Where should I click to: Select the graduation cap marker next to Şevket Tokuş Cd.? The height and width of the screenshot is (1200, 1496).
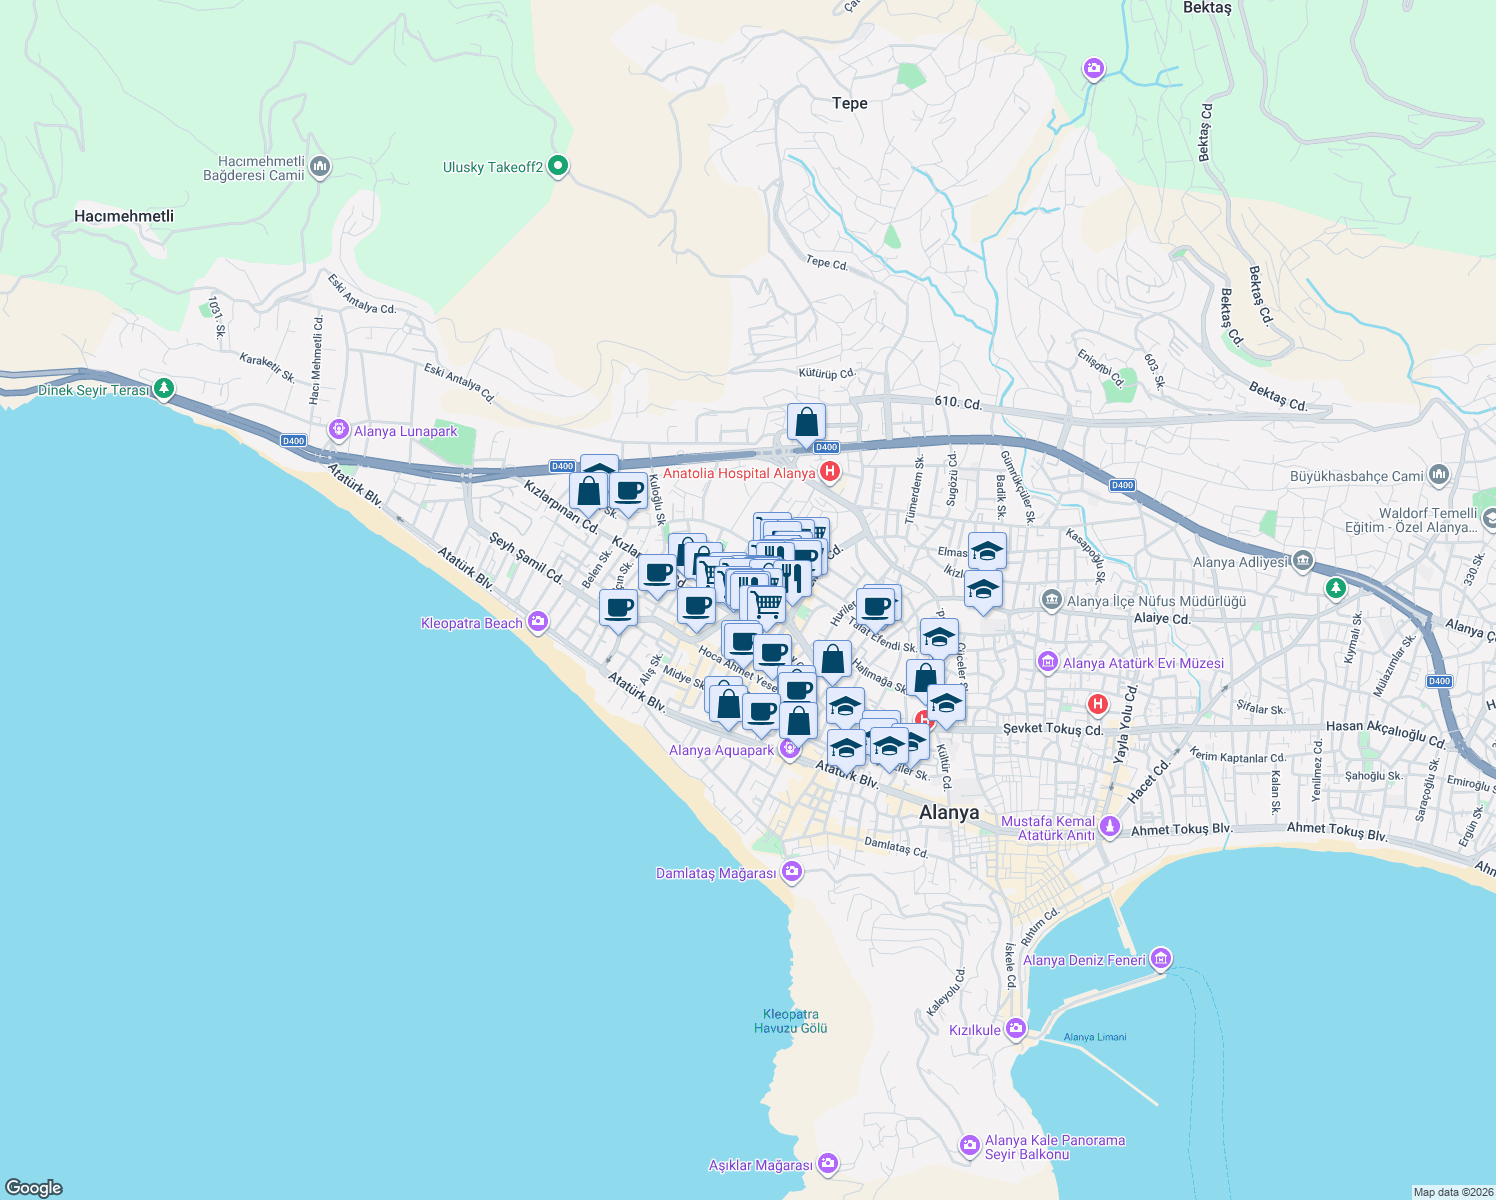coord(946,704)
